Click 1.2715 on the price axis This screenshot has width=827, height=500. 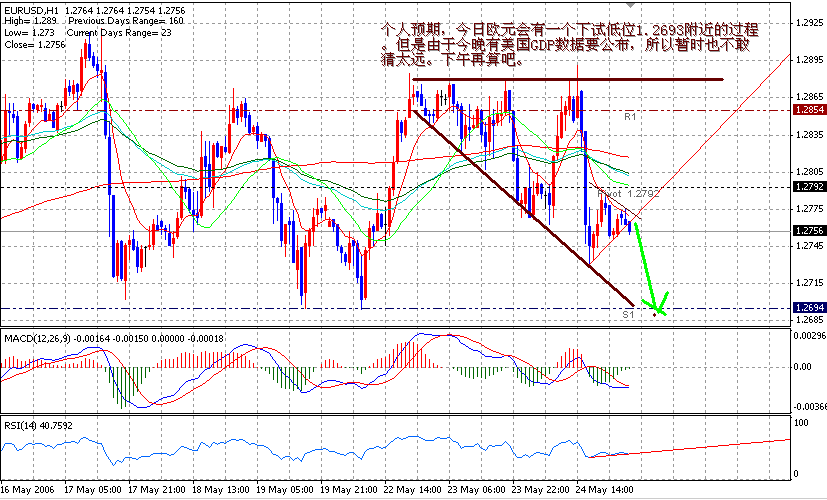point(810,283)
